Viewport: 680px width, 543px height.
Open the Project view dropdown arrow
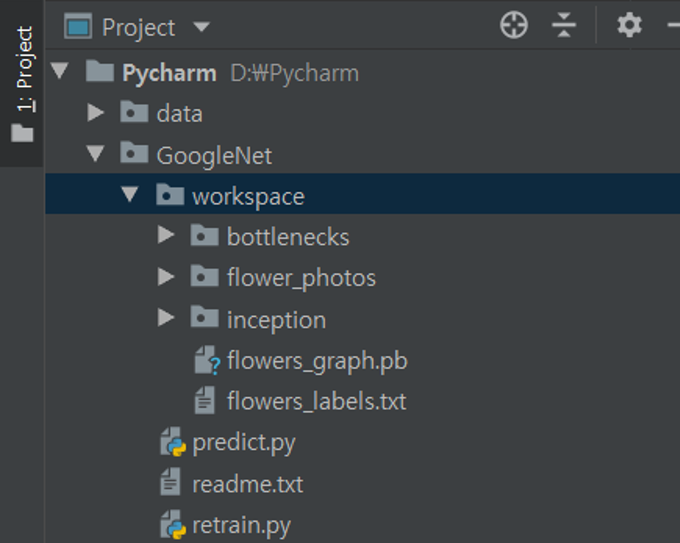pyautogui.click(x=201, y=27)
